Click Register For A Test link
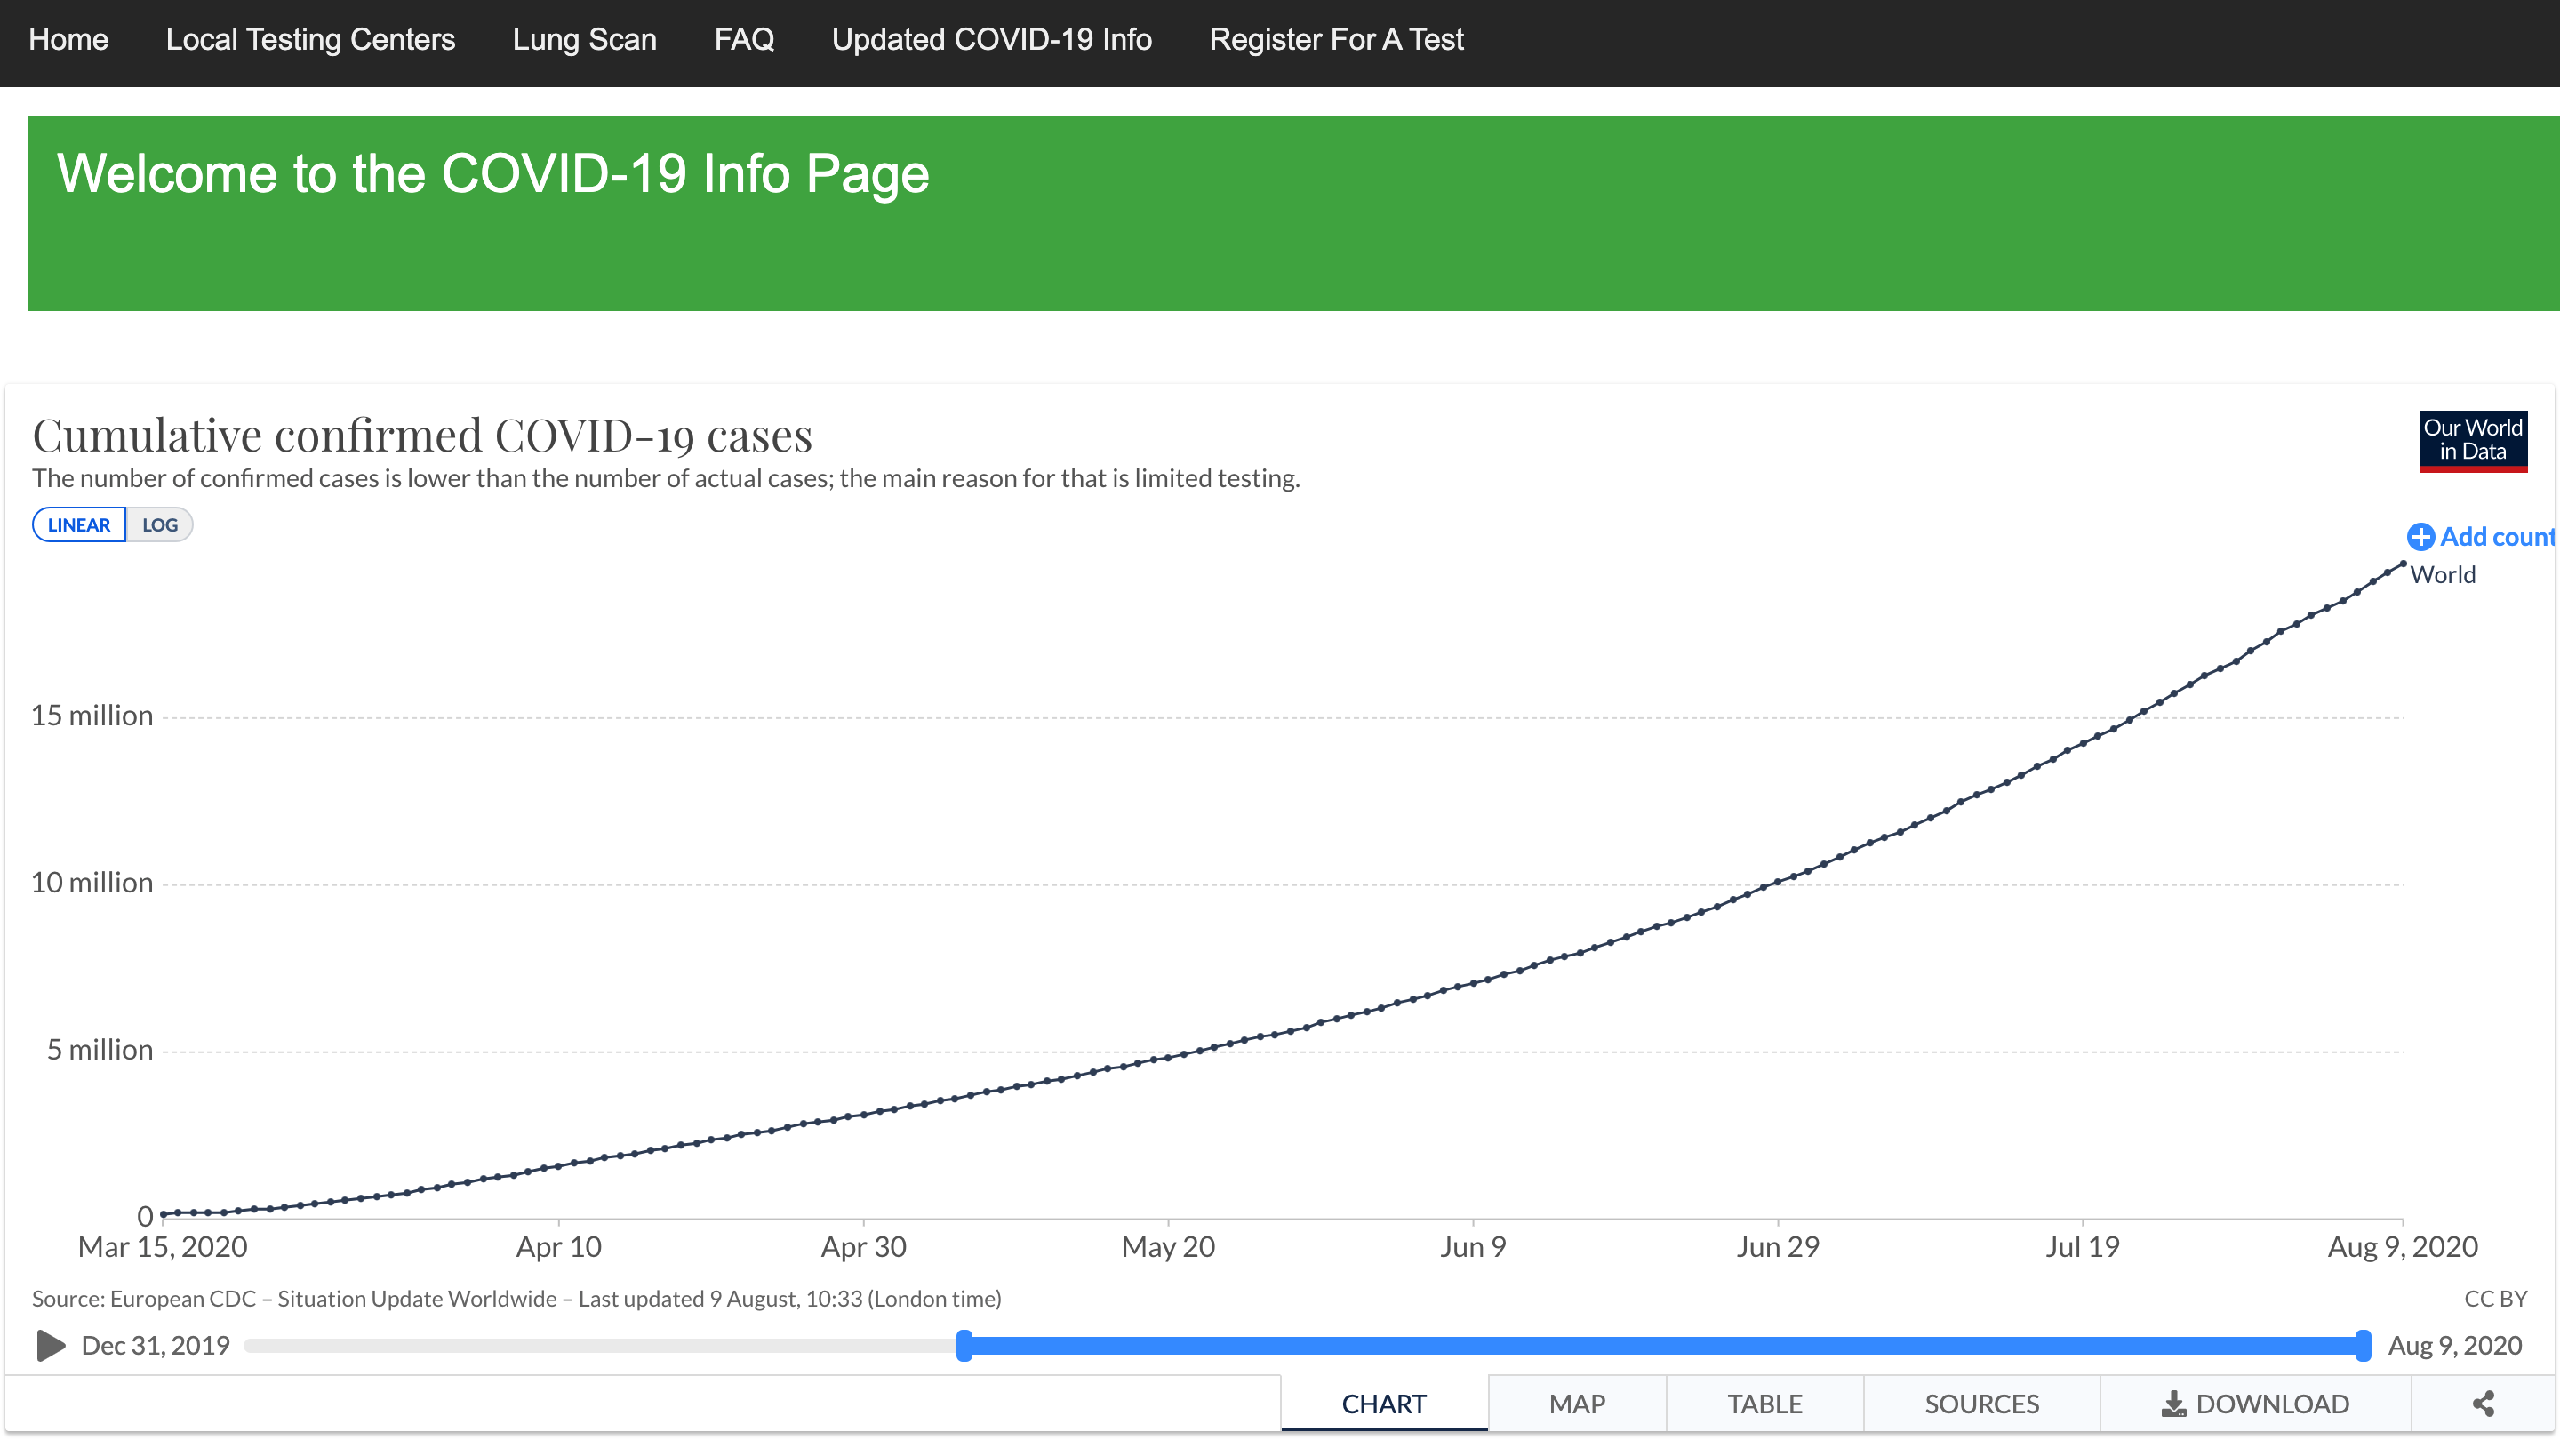2560x1456 pixels. [x=1335, y=40]
